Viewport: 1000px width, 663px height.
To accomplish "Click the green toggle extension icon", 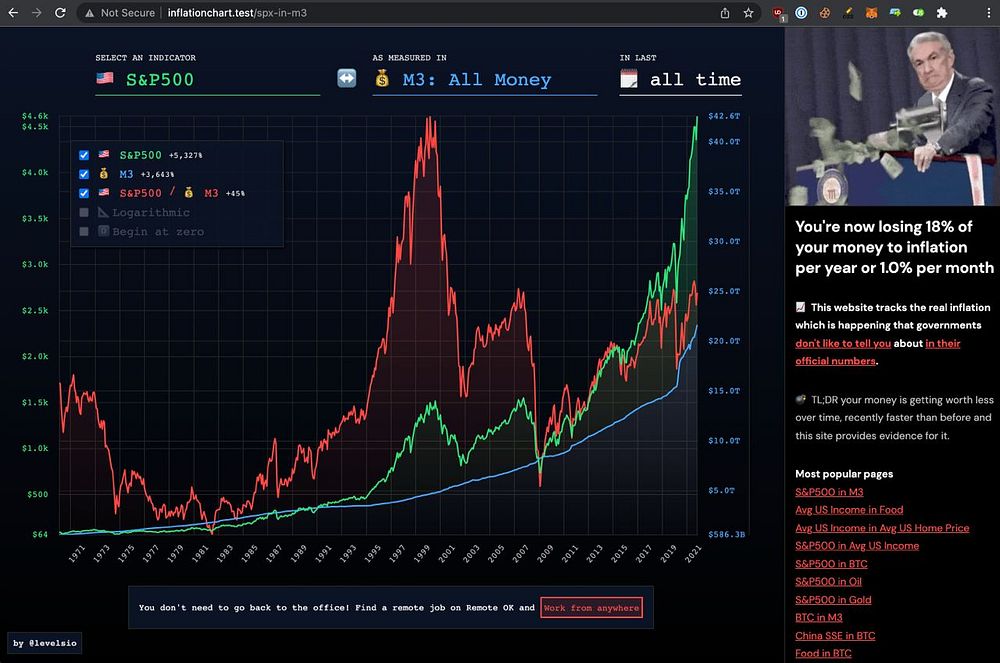I will [918, 13].
